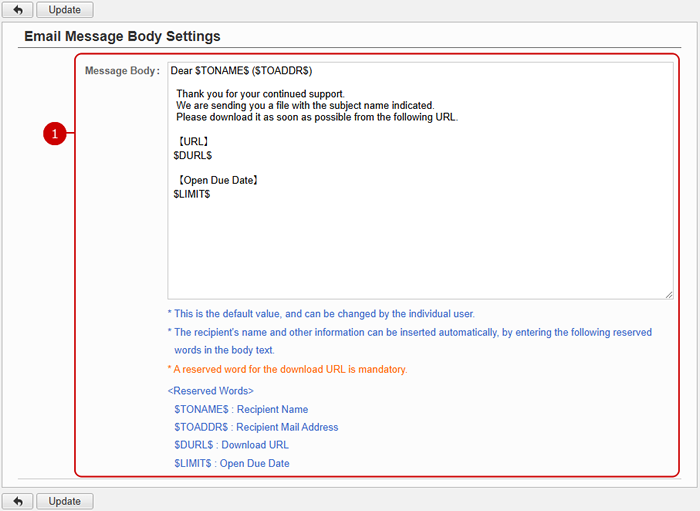Click the note about inserting the recipient's name automatically
This screenshot has height=511, width=700.
click(x=410, y=341)
